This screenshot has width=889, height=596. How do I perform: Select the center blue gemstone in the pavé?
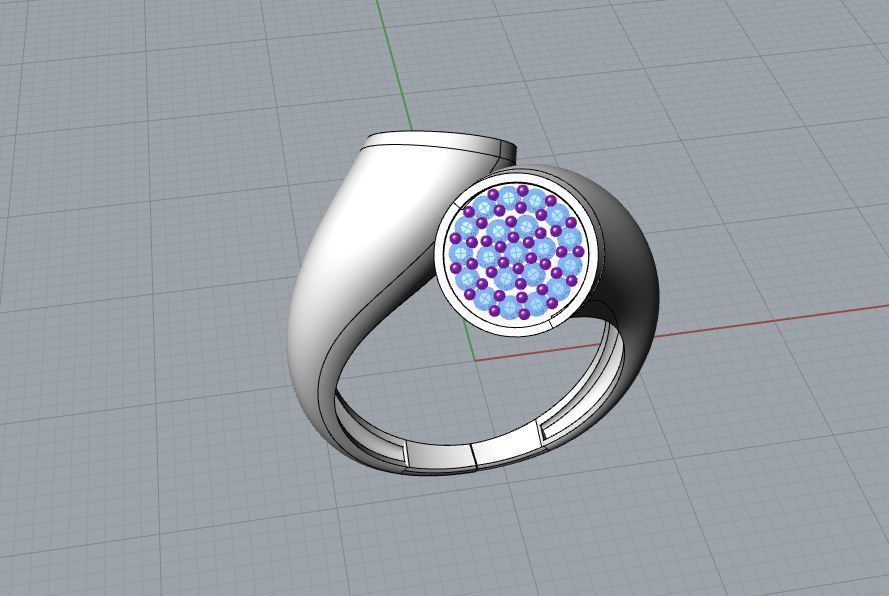pos(516,252)
